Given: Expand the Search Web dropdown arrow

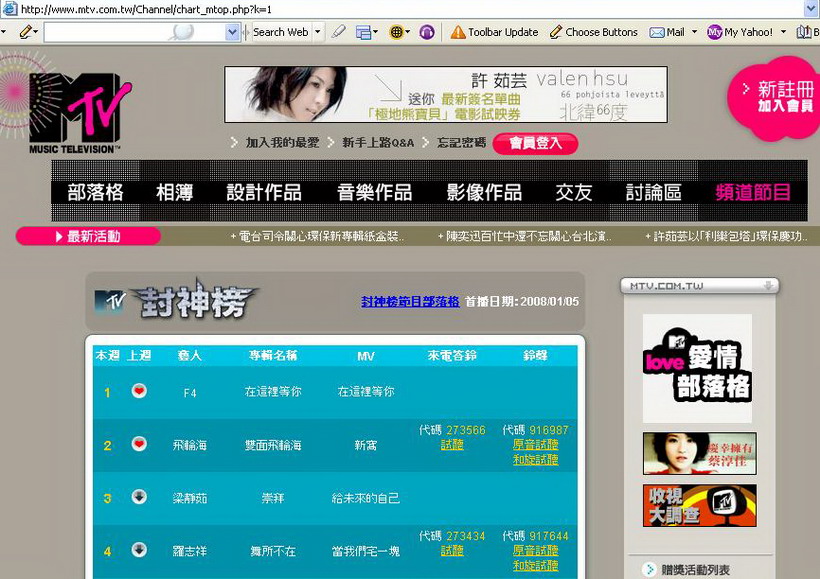Looking at the screenshot, I should (x=317, y=32).
